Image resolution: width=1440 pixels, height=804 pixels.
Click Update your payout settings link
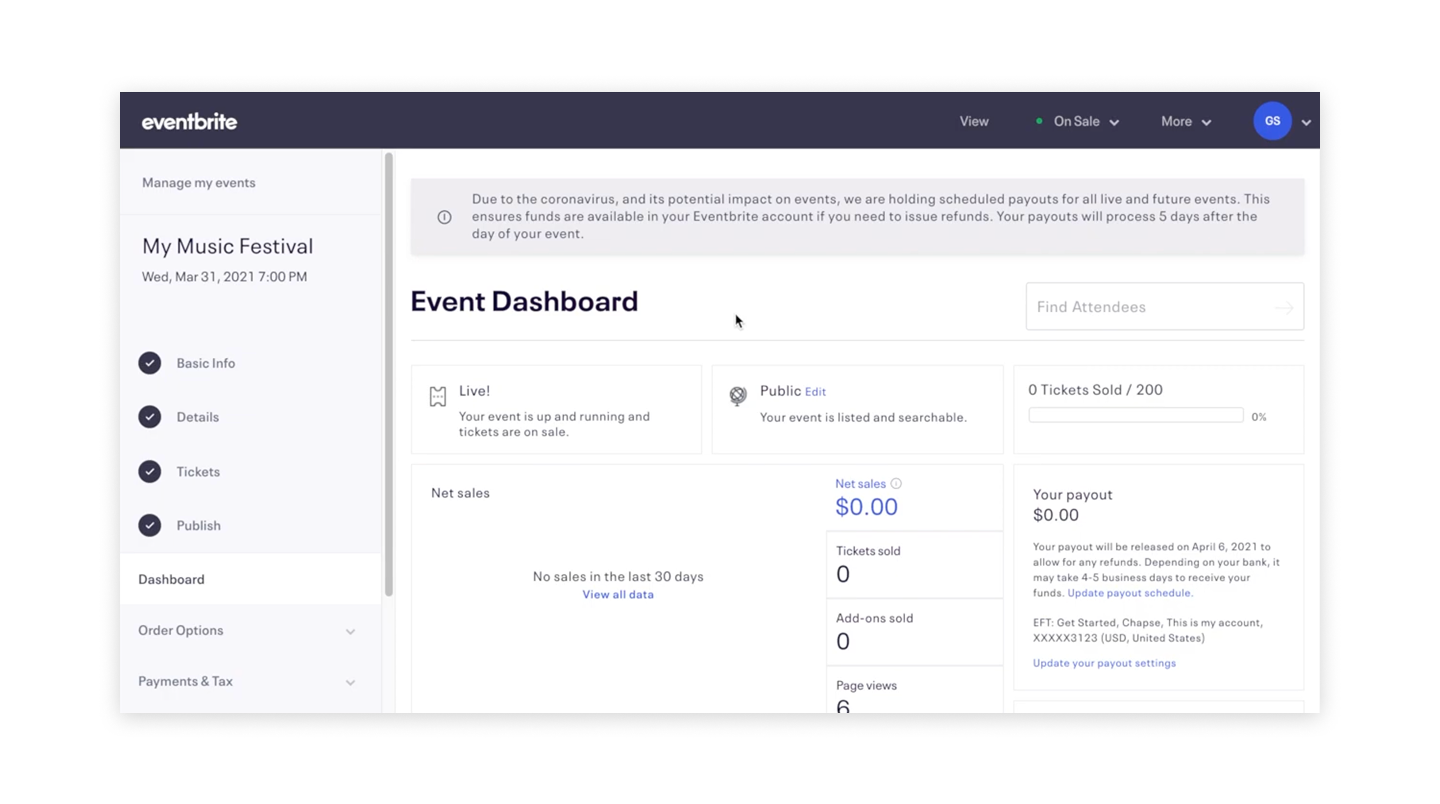pos(1104,663)
